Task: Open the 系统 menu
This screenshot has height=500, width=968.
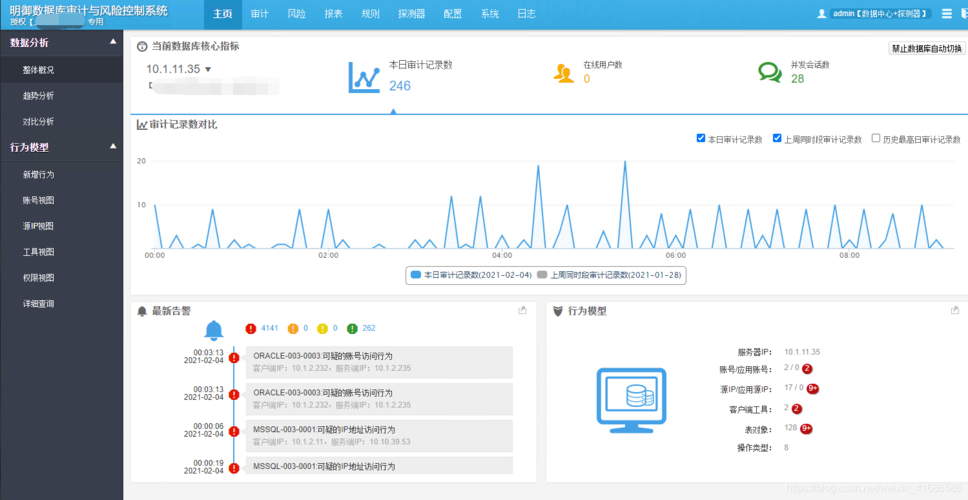Action: (x=490, y=14)
